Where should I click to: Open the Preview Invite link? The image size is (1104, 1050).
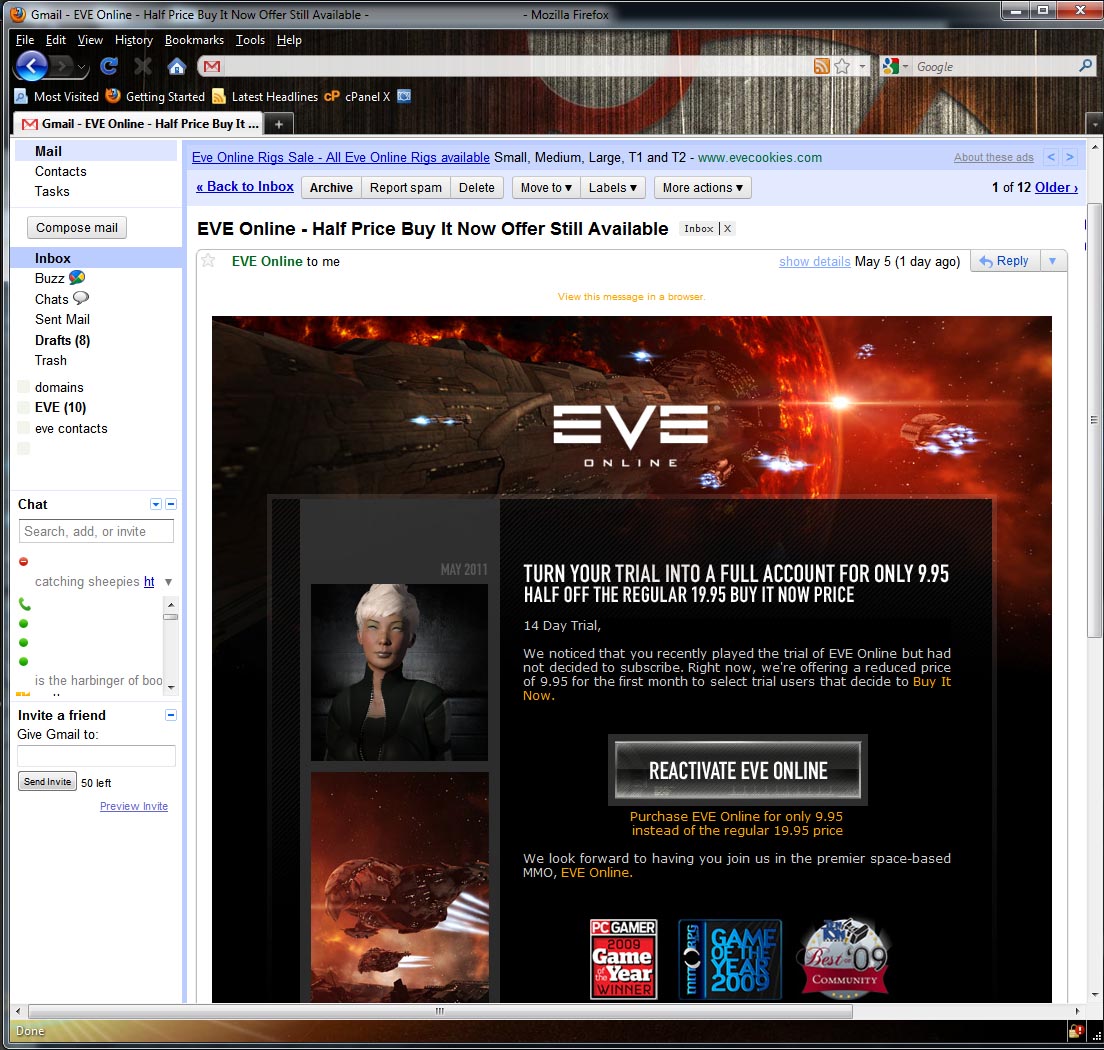(x=134, y=806)
